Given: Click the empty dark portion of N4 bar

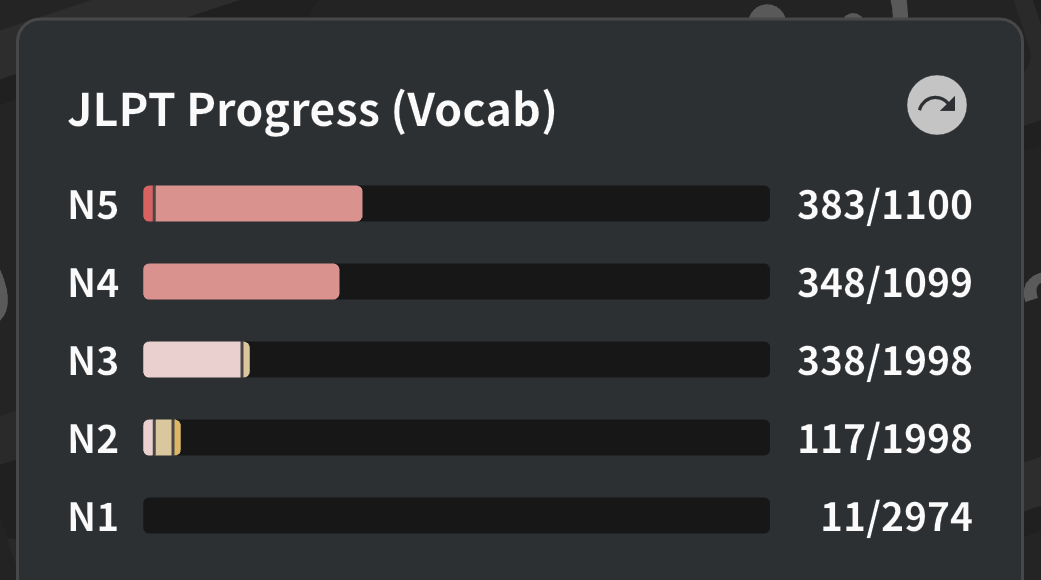Looking at the screenshot, I should pos(555,282).
